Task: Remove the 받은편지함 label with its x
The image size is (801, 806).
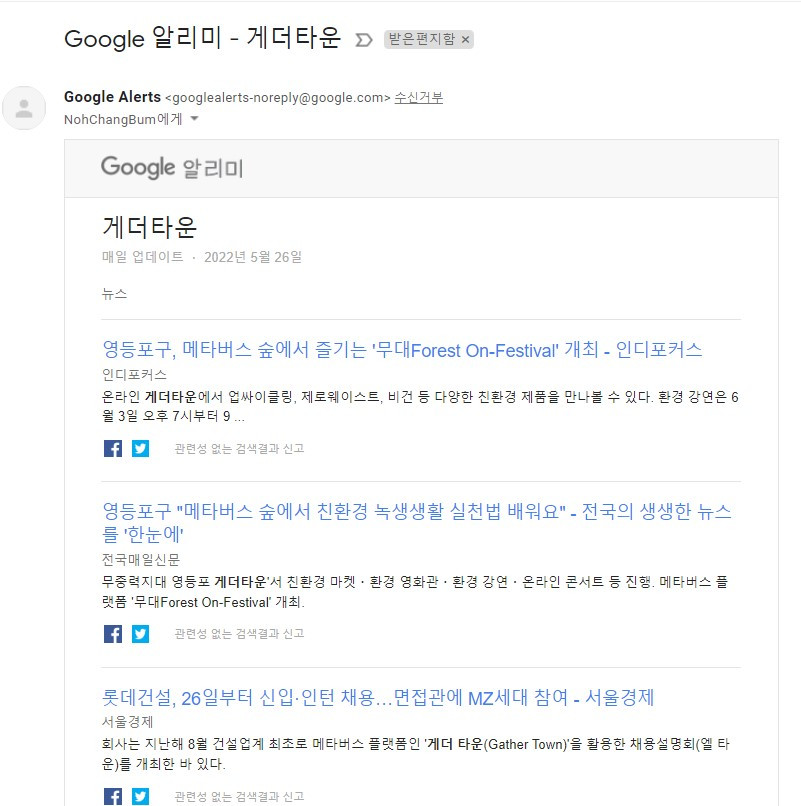Action: (467, 38)
